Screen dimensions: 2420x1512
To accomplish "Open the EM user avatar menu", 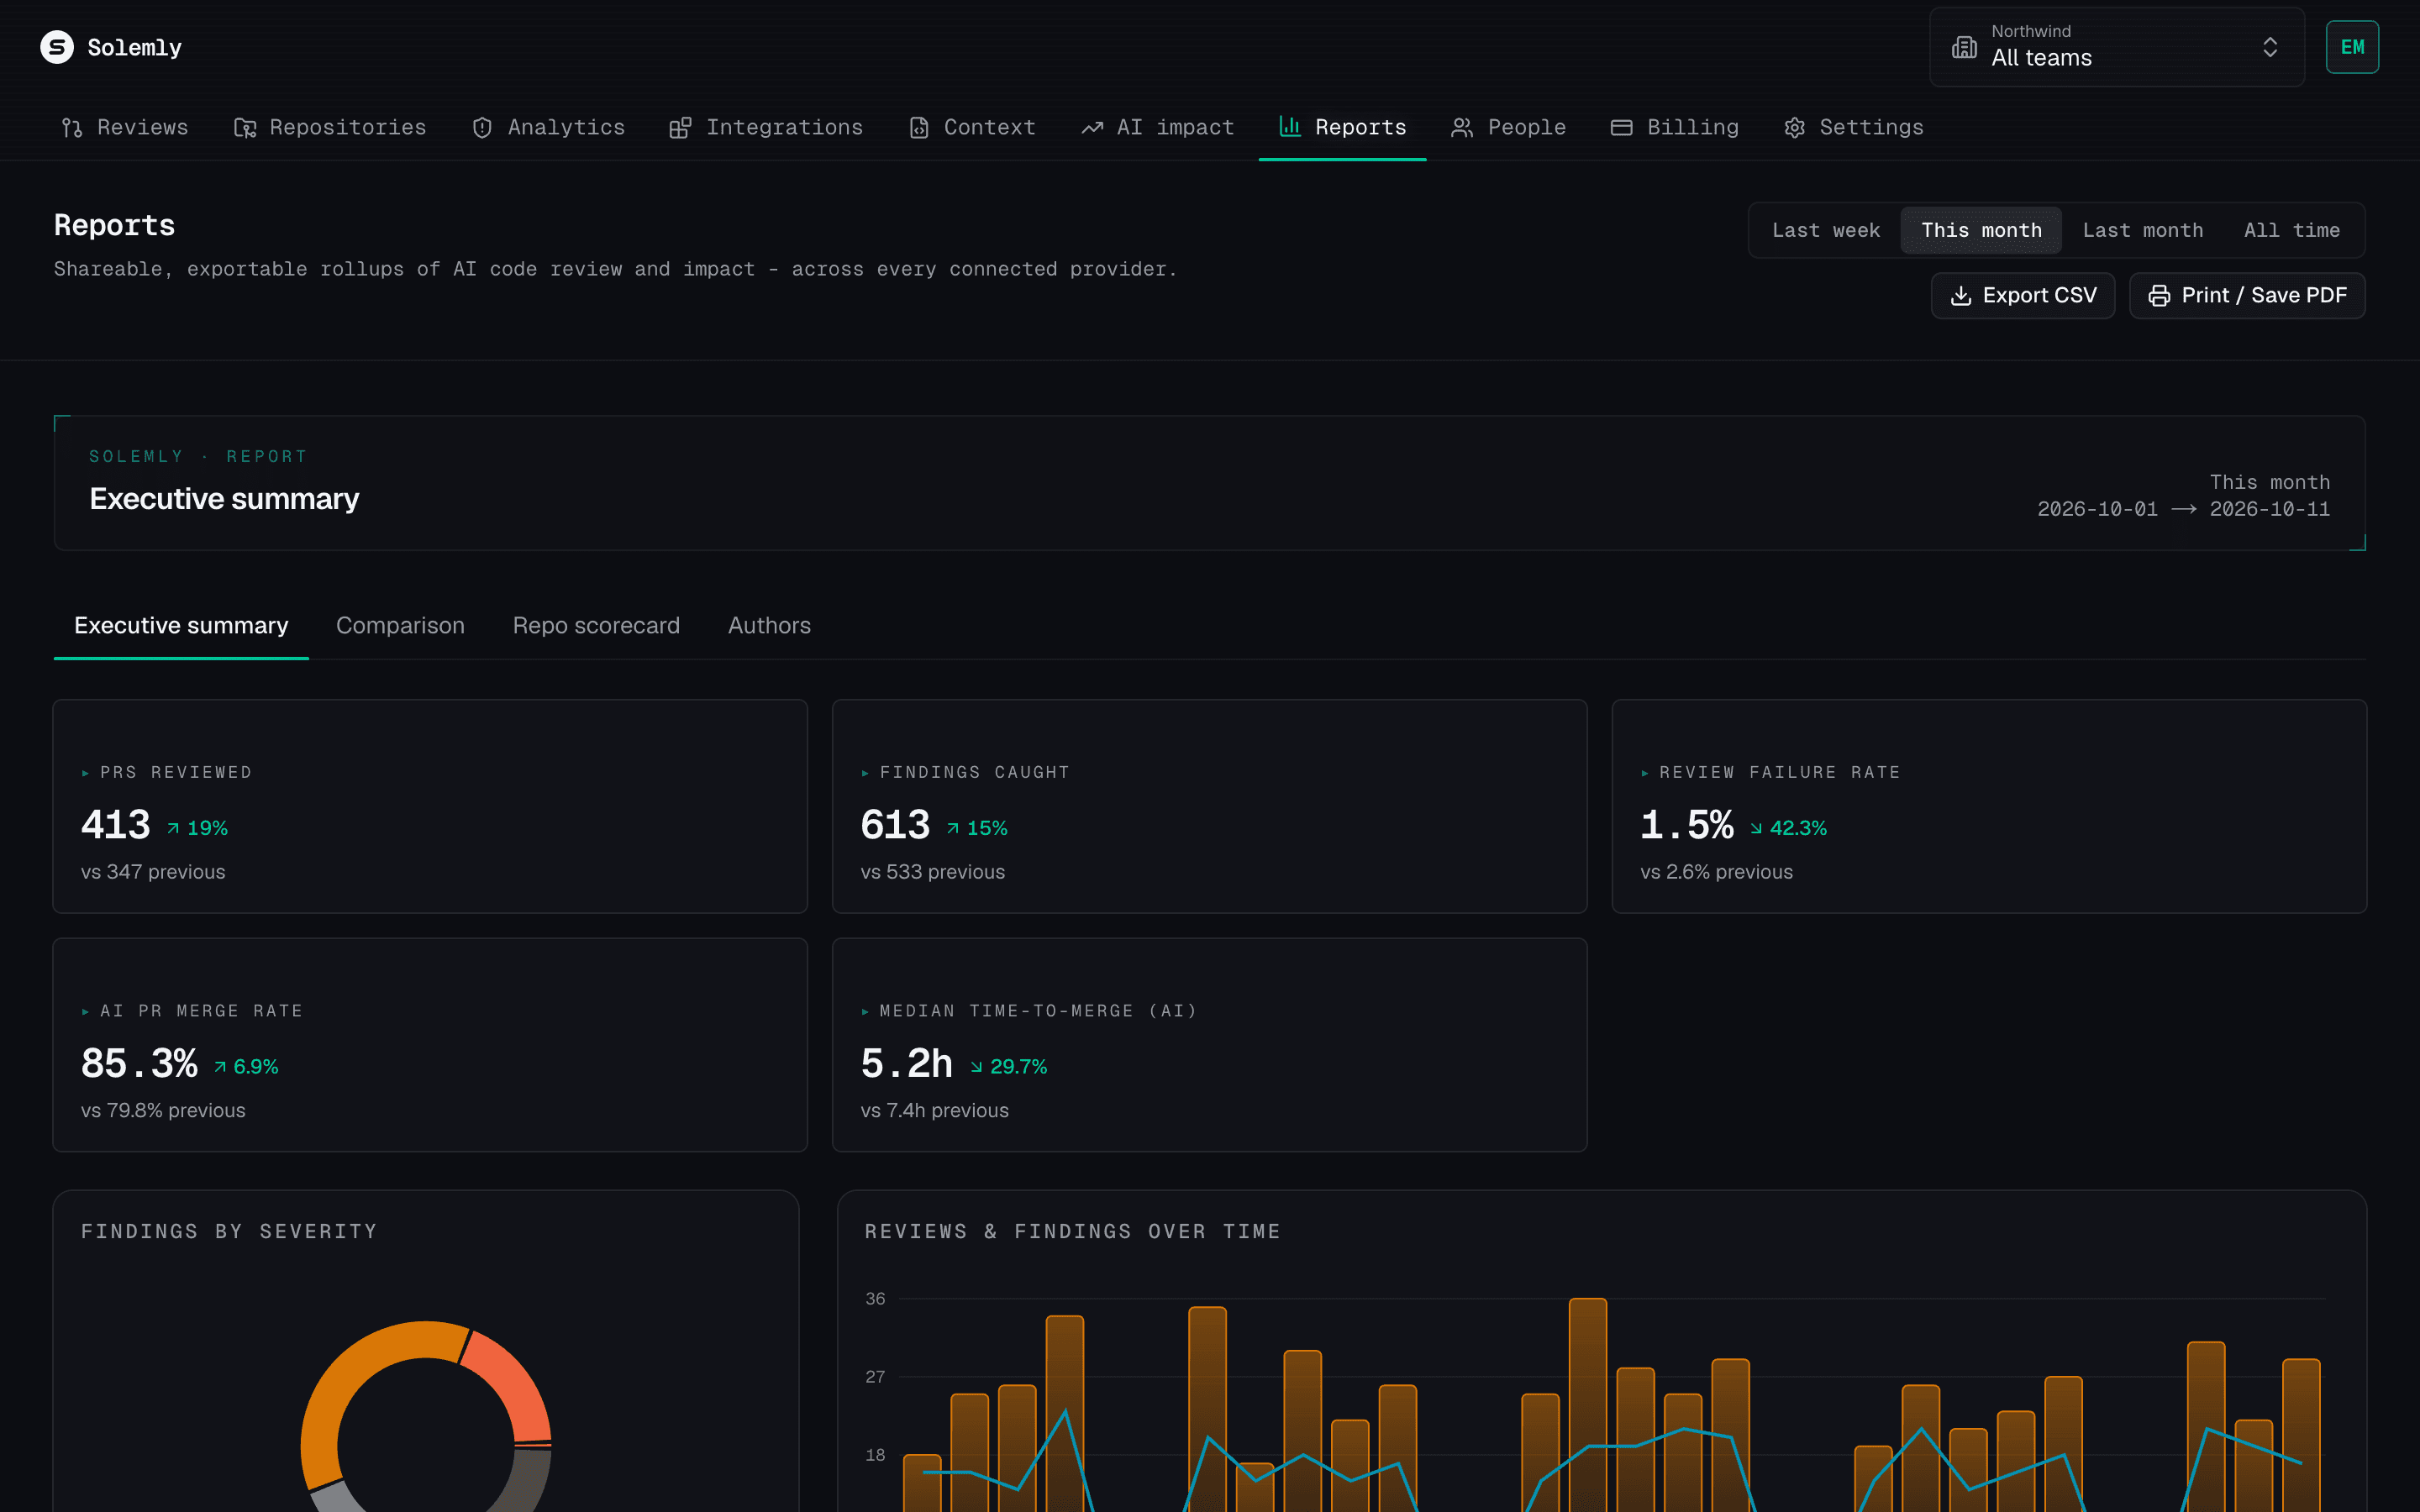I will click(x=2352, y=47).
